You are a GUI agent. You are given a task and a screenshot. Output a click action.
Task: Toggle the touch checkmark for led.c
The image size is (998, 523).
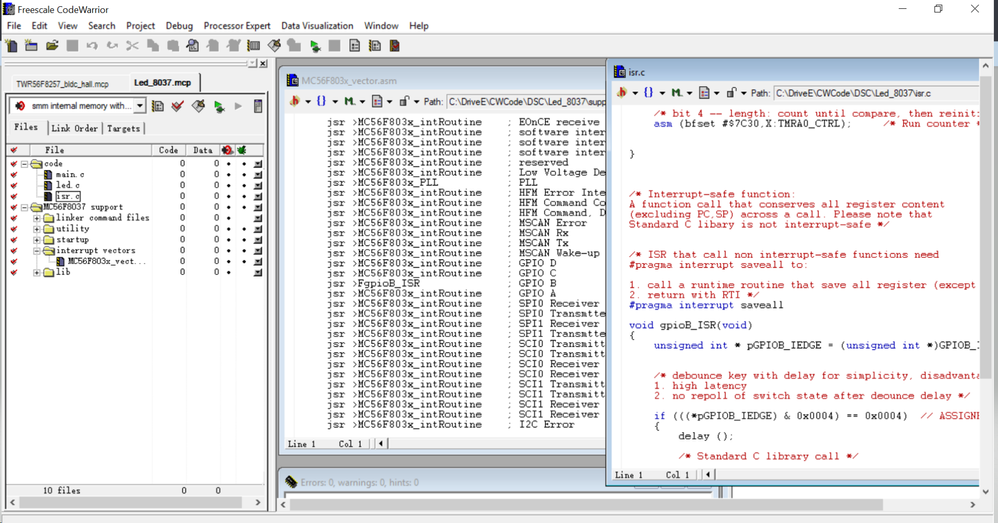pyautogui.click(x=14, y=185)
